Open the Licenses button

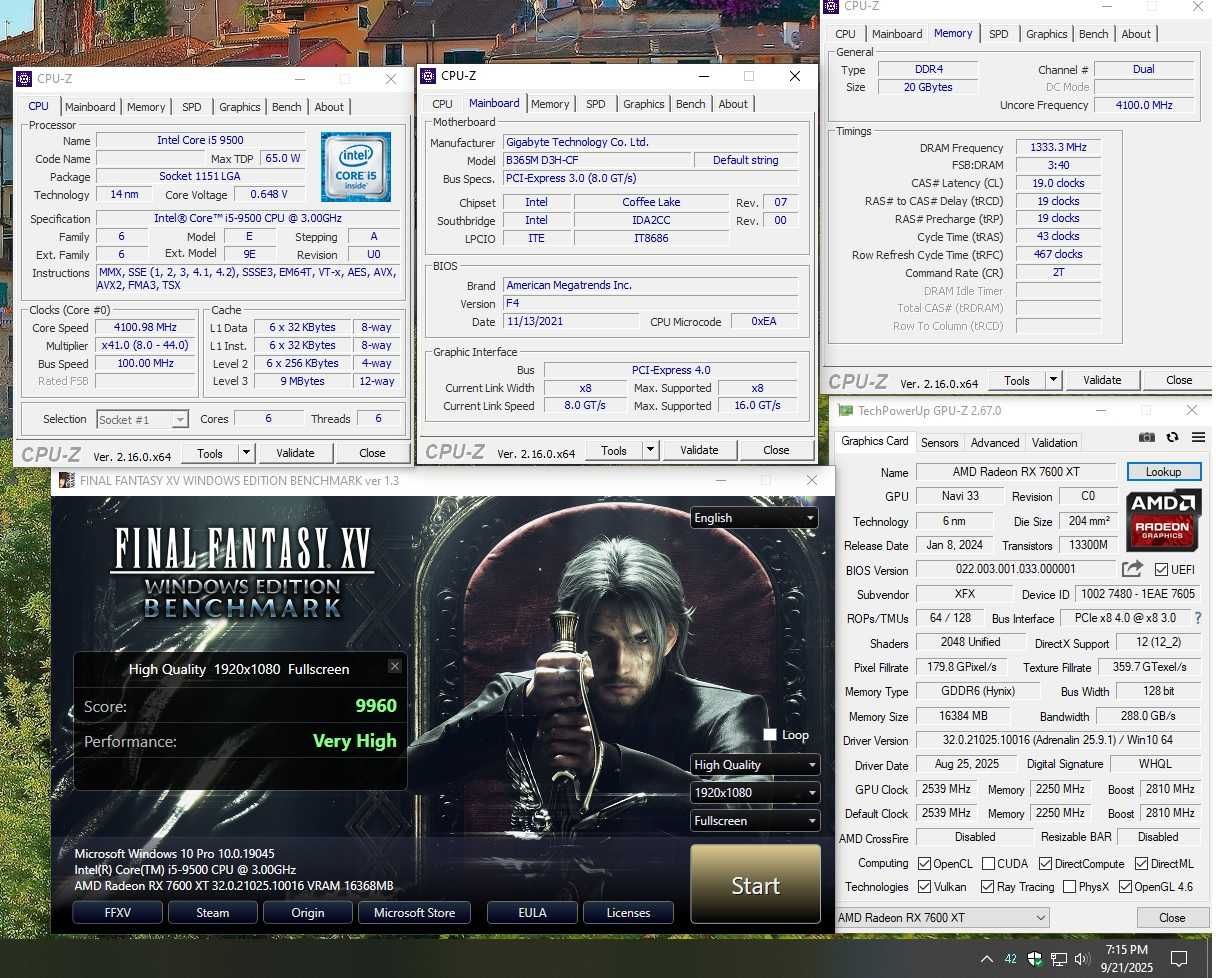pyautogui.click(x=628, y=912)
